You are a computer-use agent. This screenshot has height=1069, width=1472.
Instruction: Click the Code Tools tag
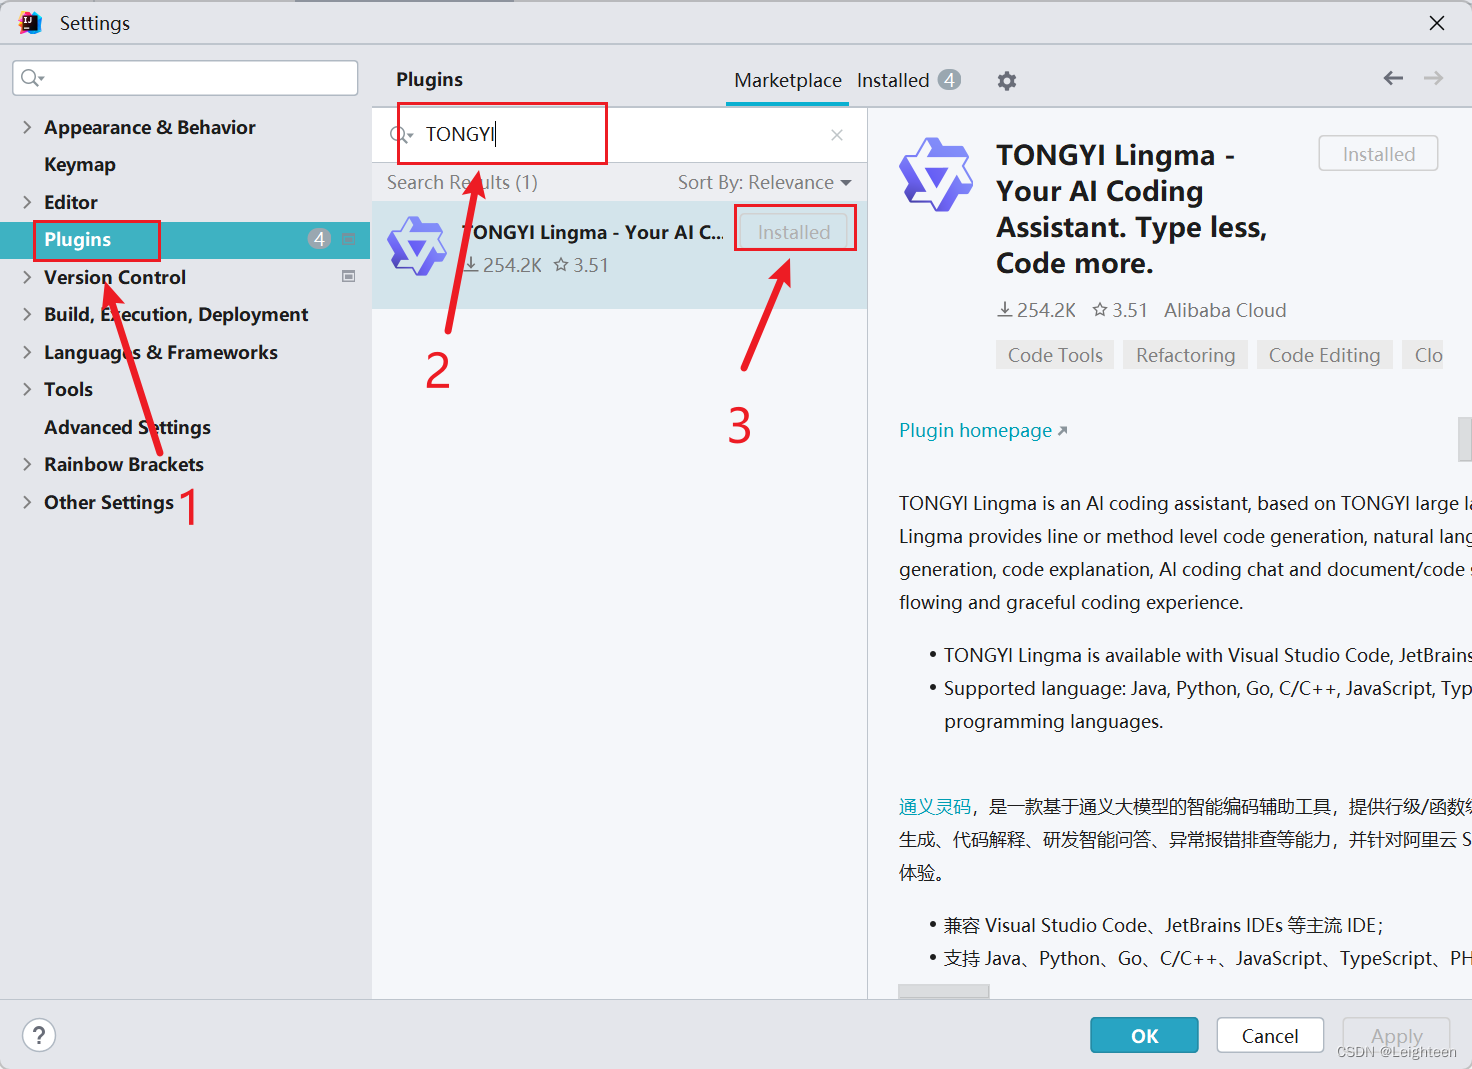[x=1055, y=355]
